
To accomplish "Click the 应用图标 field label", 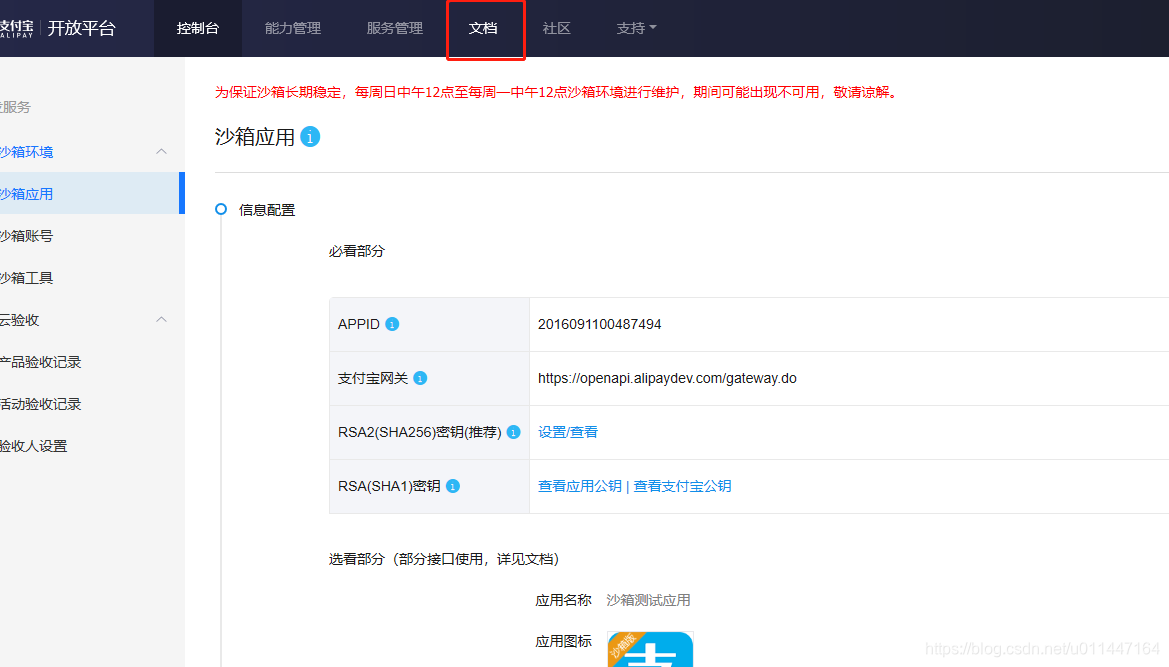I will pos(563,642).
